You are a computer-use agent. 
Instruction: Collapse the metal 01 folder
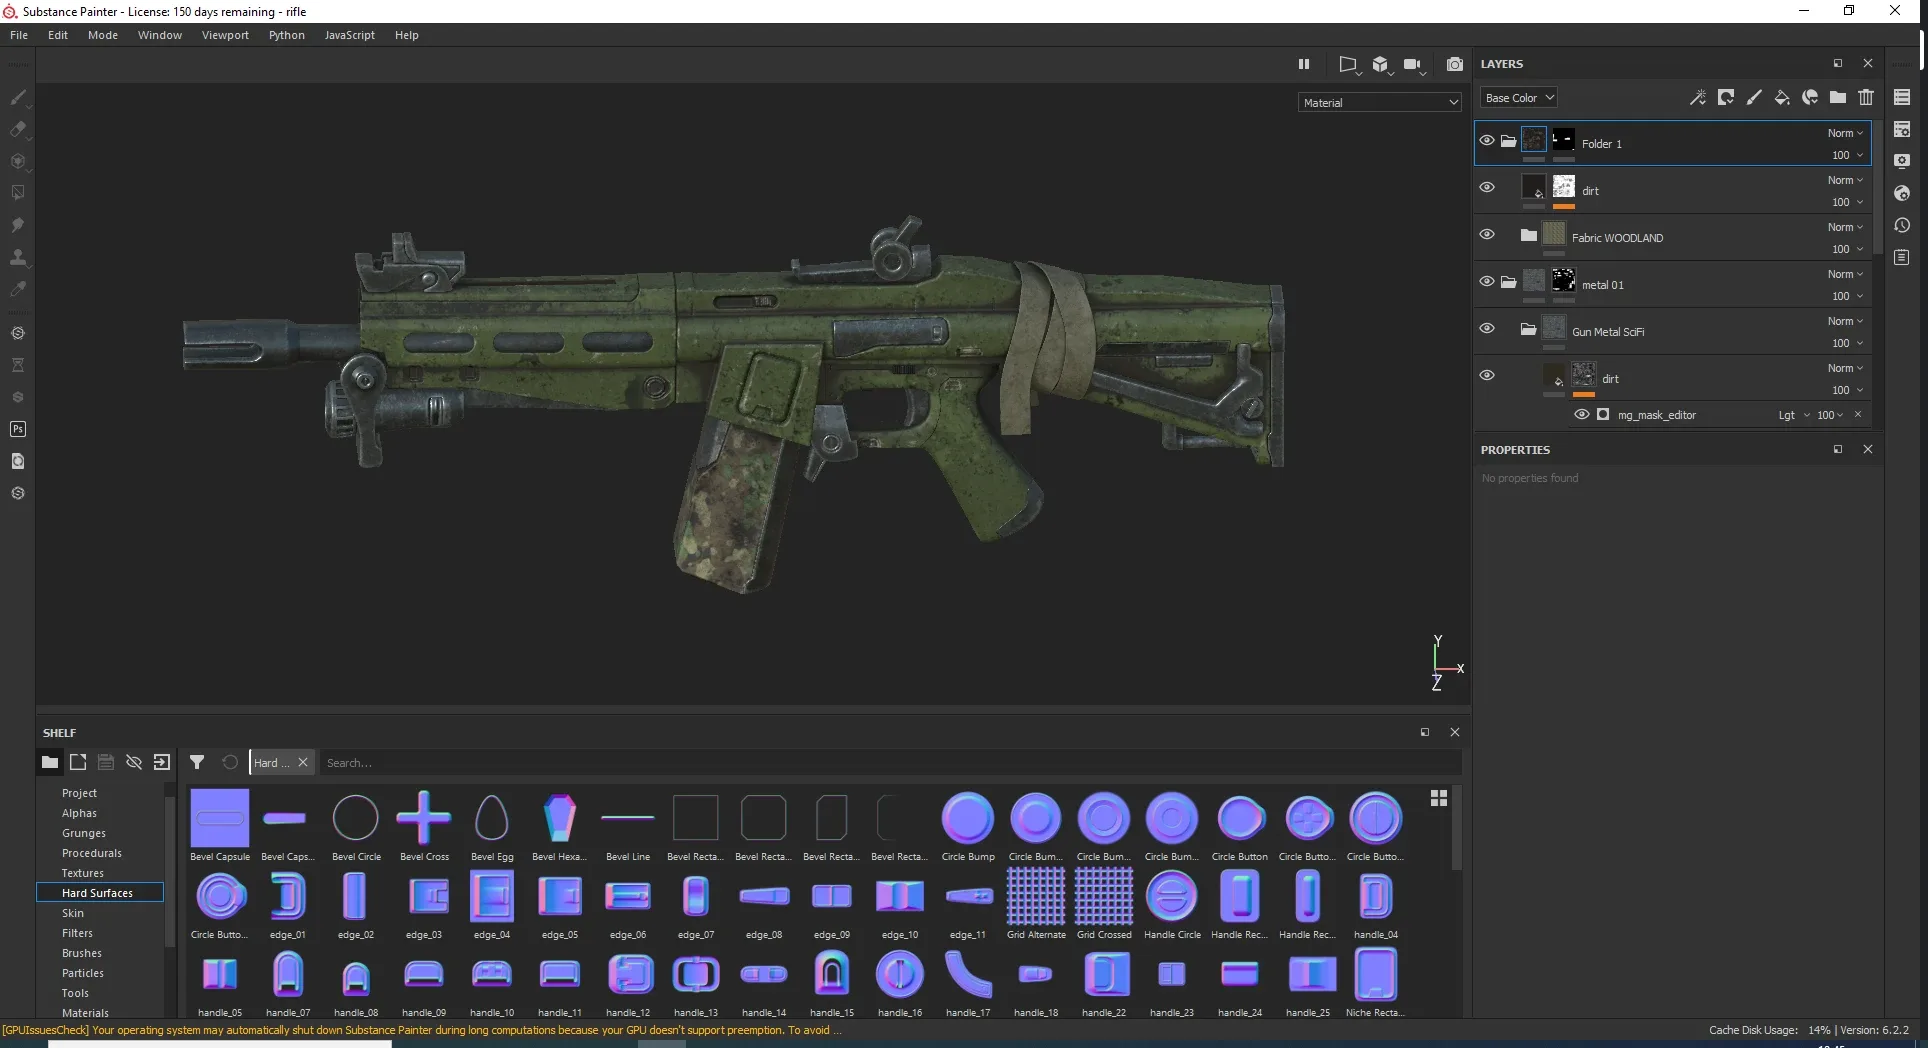coord(1508,281)
